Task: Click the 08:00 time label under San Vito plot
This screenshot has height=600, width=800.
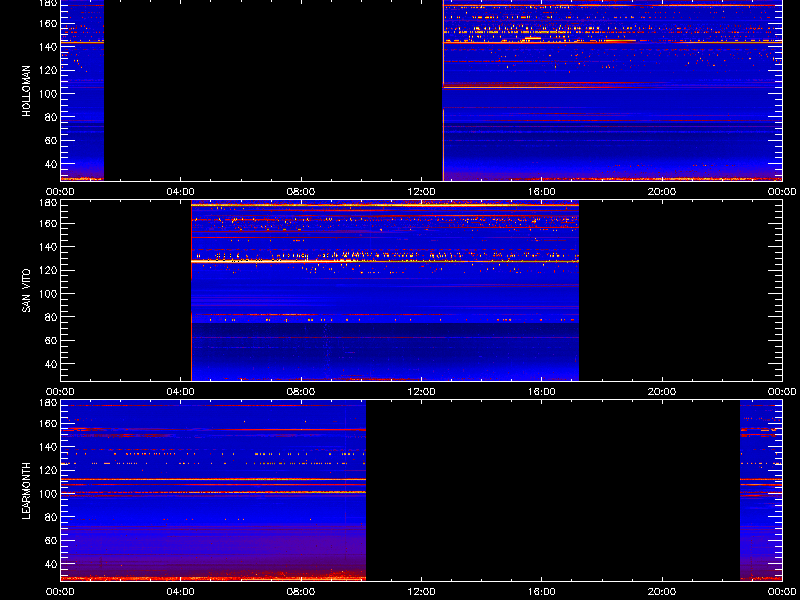Action: click(x=301, y=392)
